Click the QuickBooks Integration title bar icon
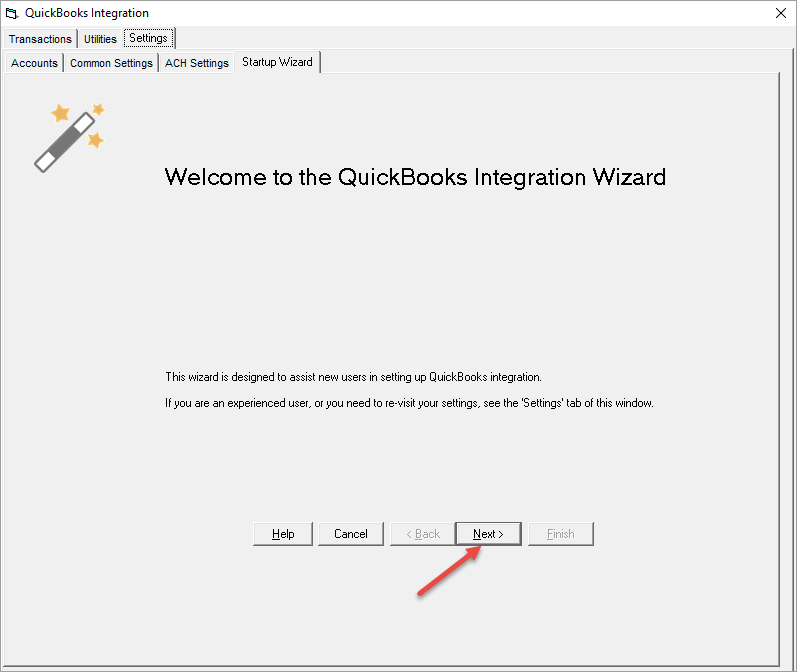Image resolution: width=797 pixels, height=672 pixels. 12,13
